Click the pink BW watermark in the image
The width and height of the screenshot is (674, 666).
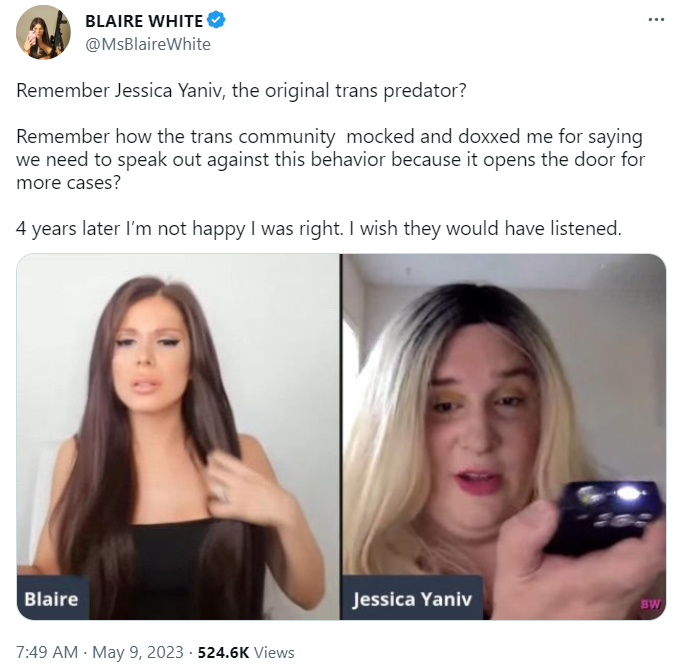coord(650,604)
